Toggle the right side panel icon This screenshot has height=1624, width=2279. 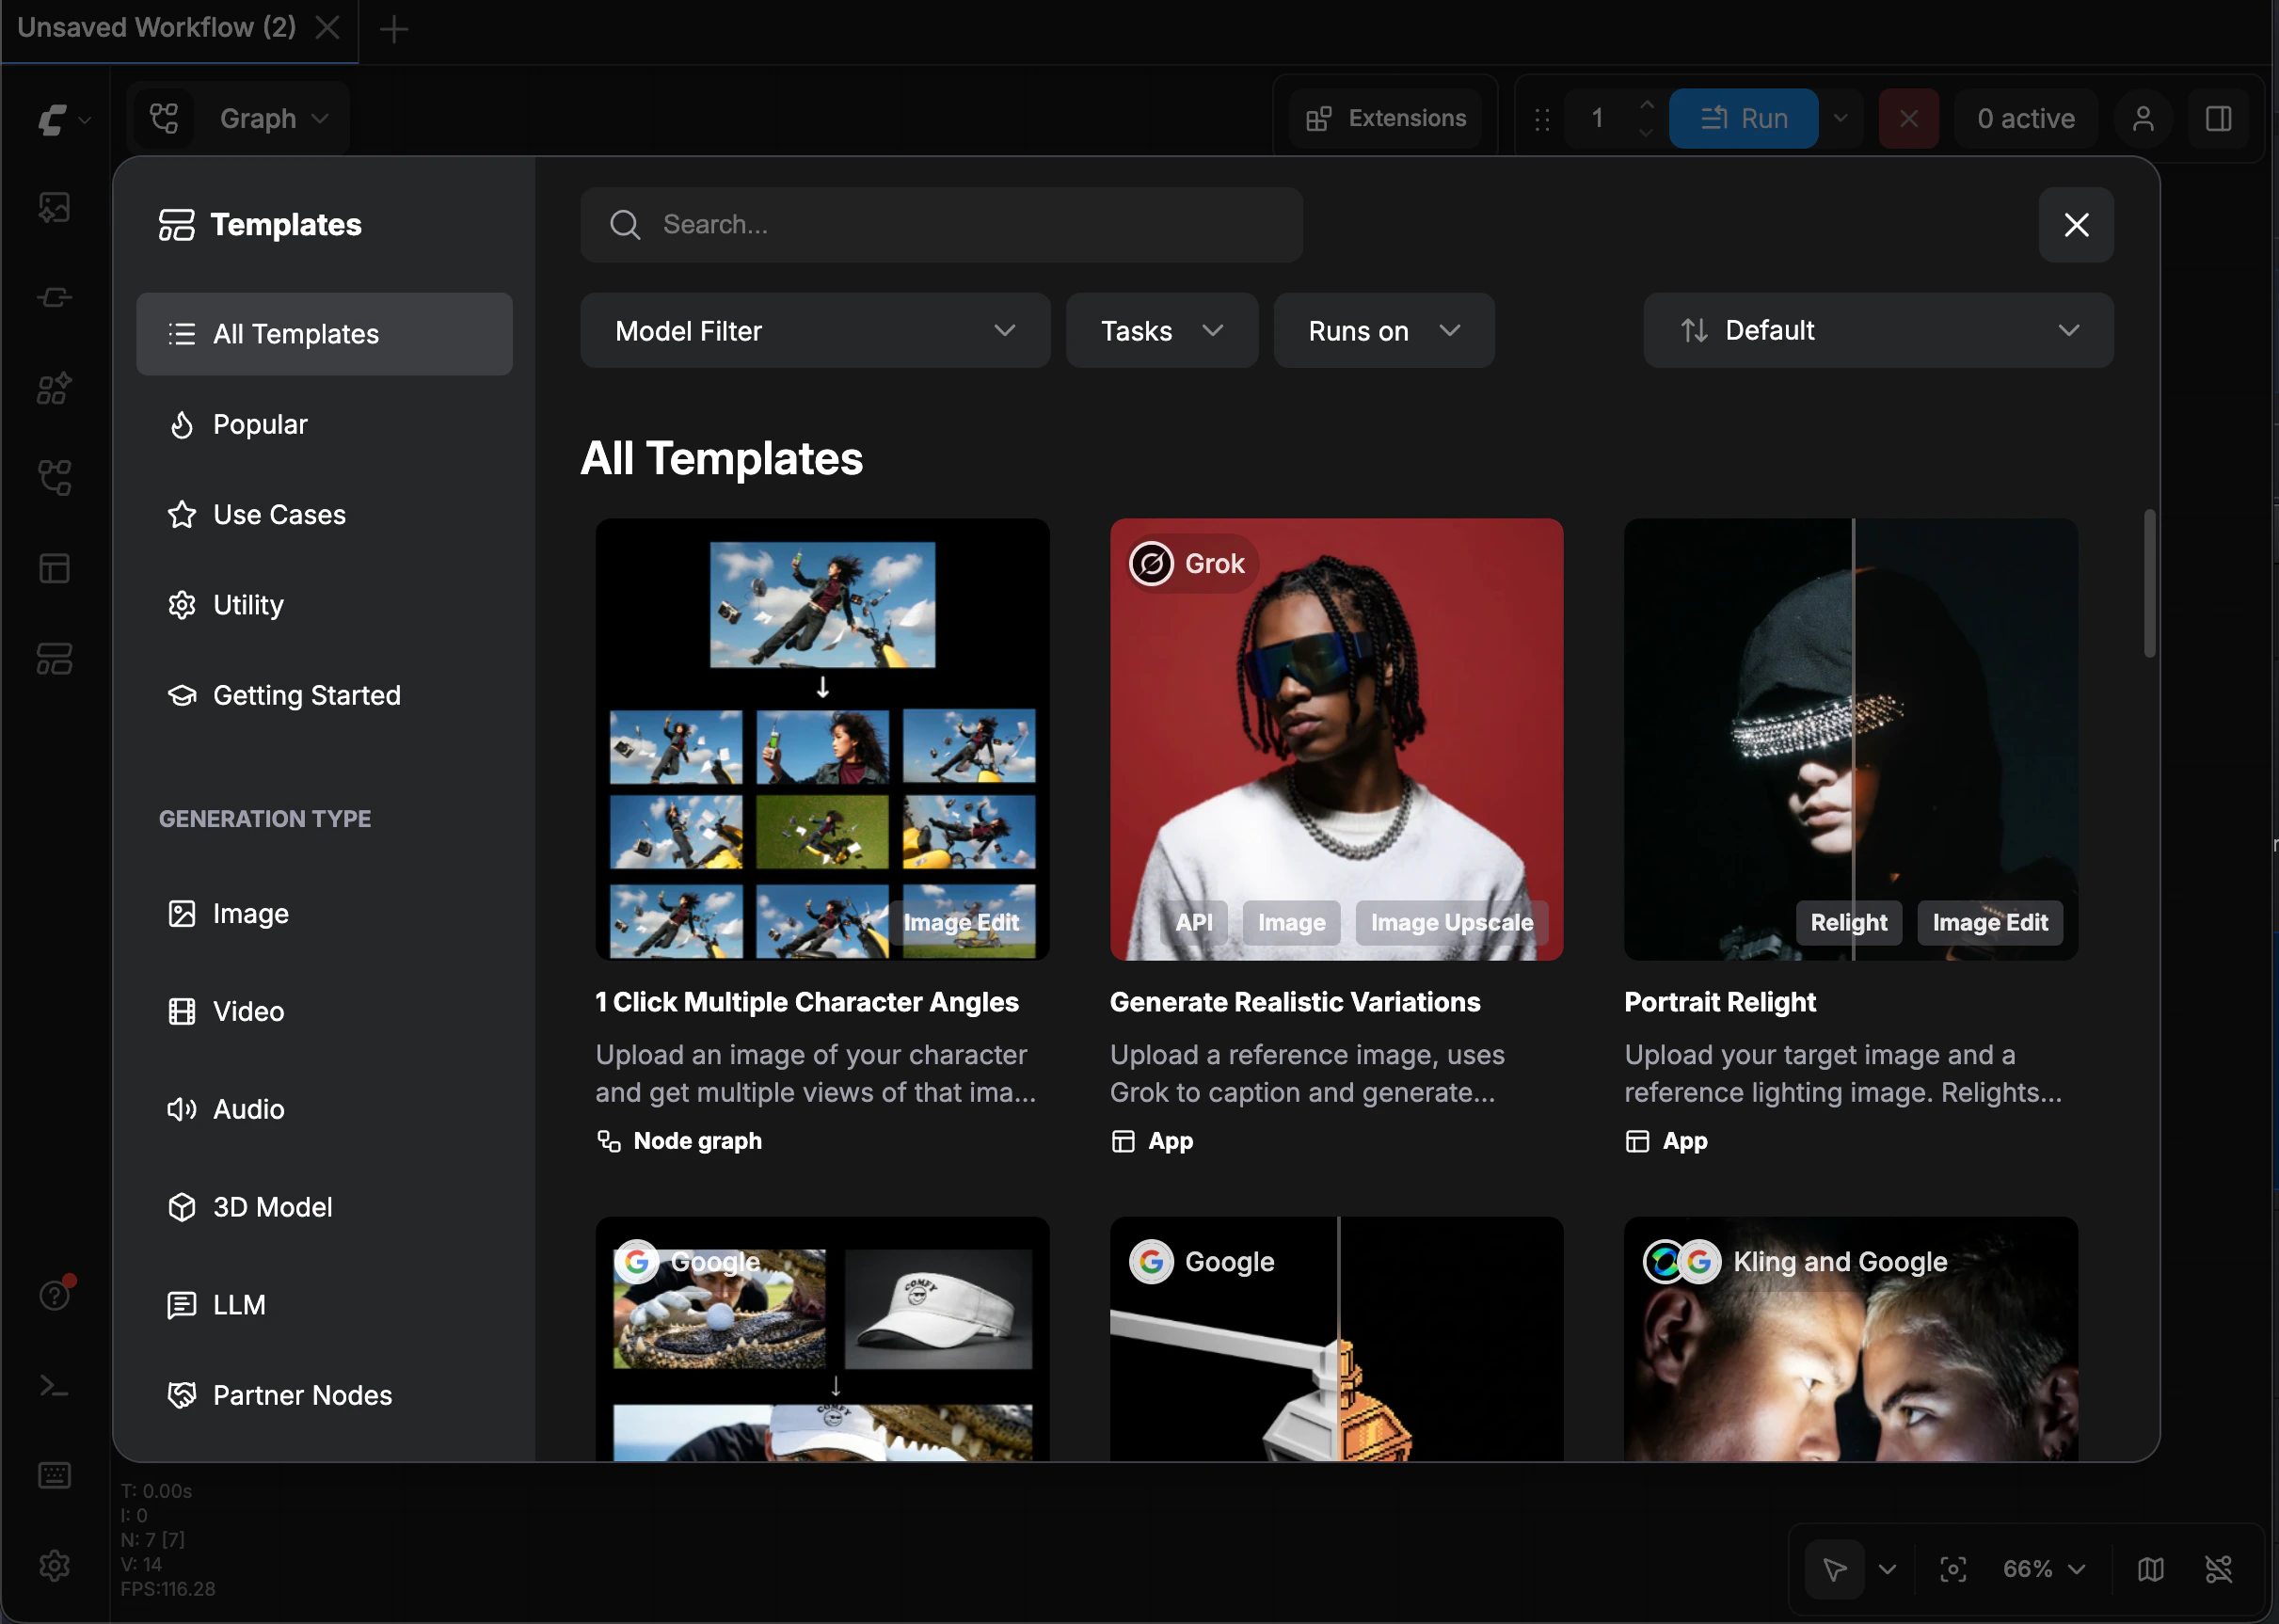[2218, 119]
